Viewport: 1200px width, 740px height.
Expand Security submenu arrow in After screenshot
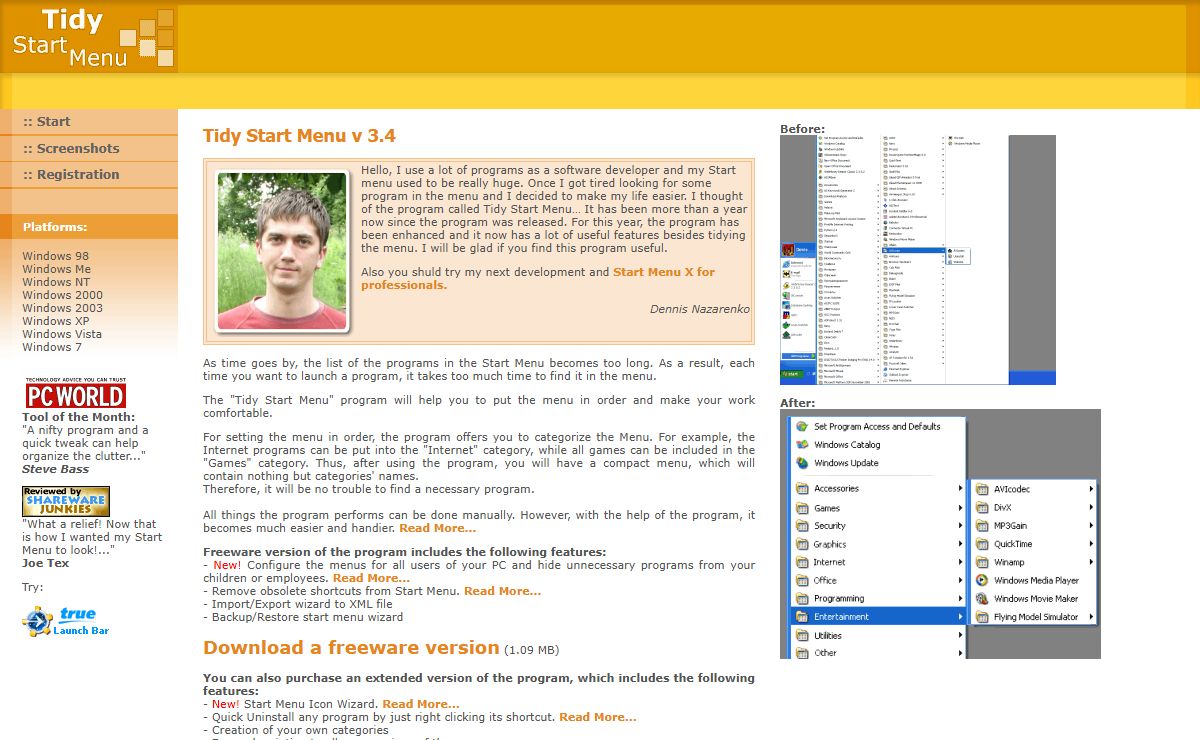tap(960, 525)
